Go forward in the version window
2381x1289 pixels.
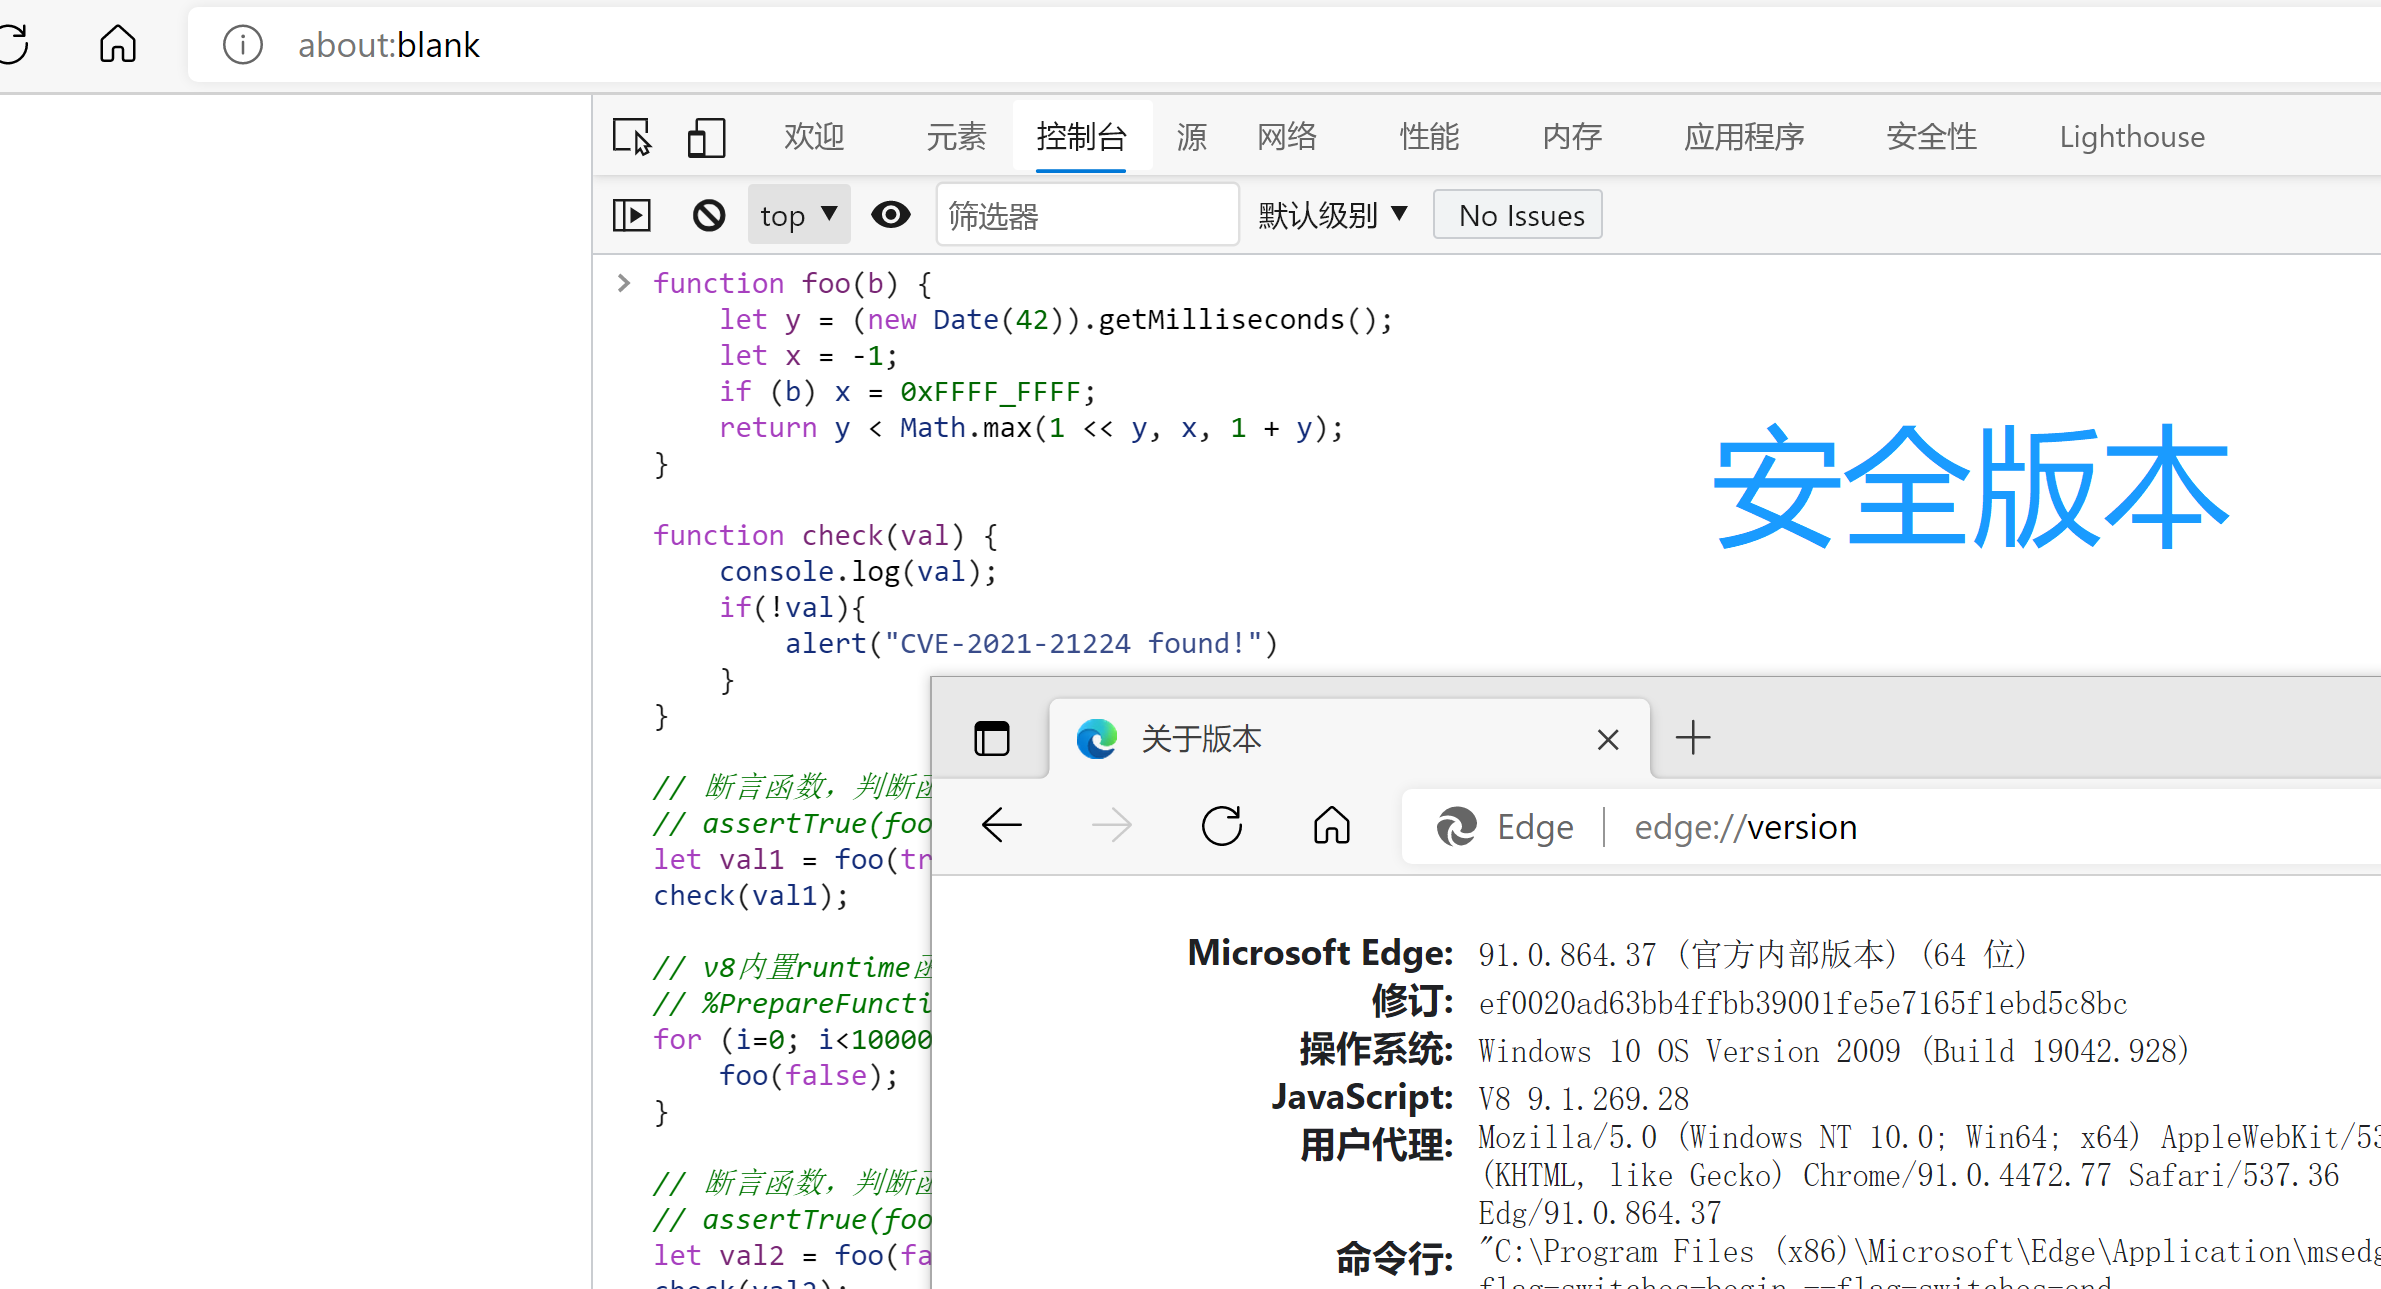point(1111,826)
